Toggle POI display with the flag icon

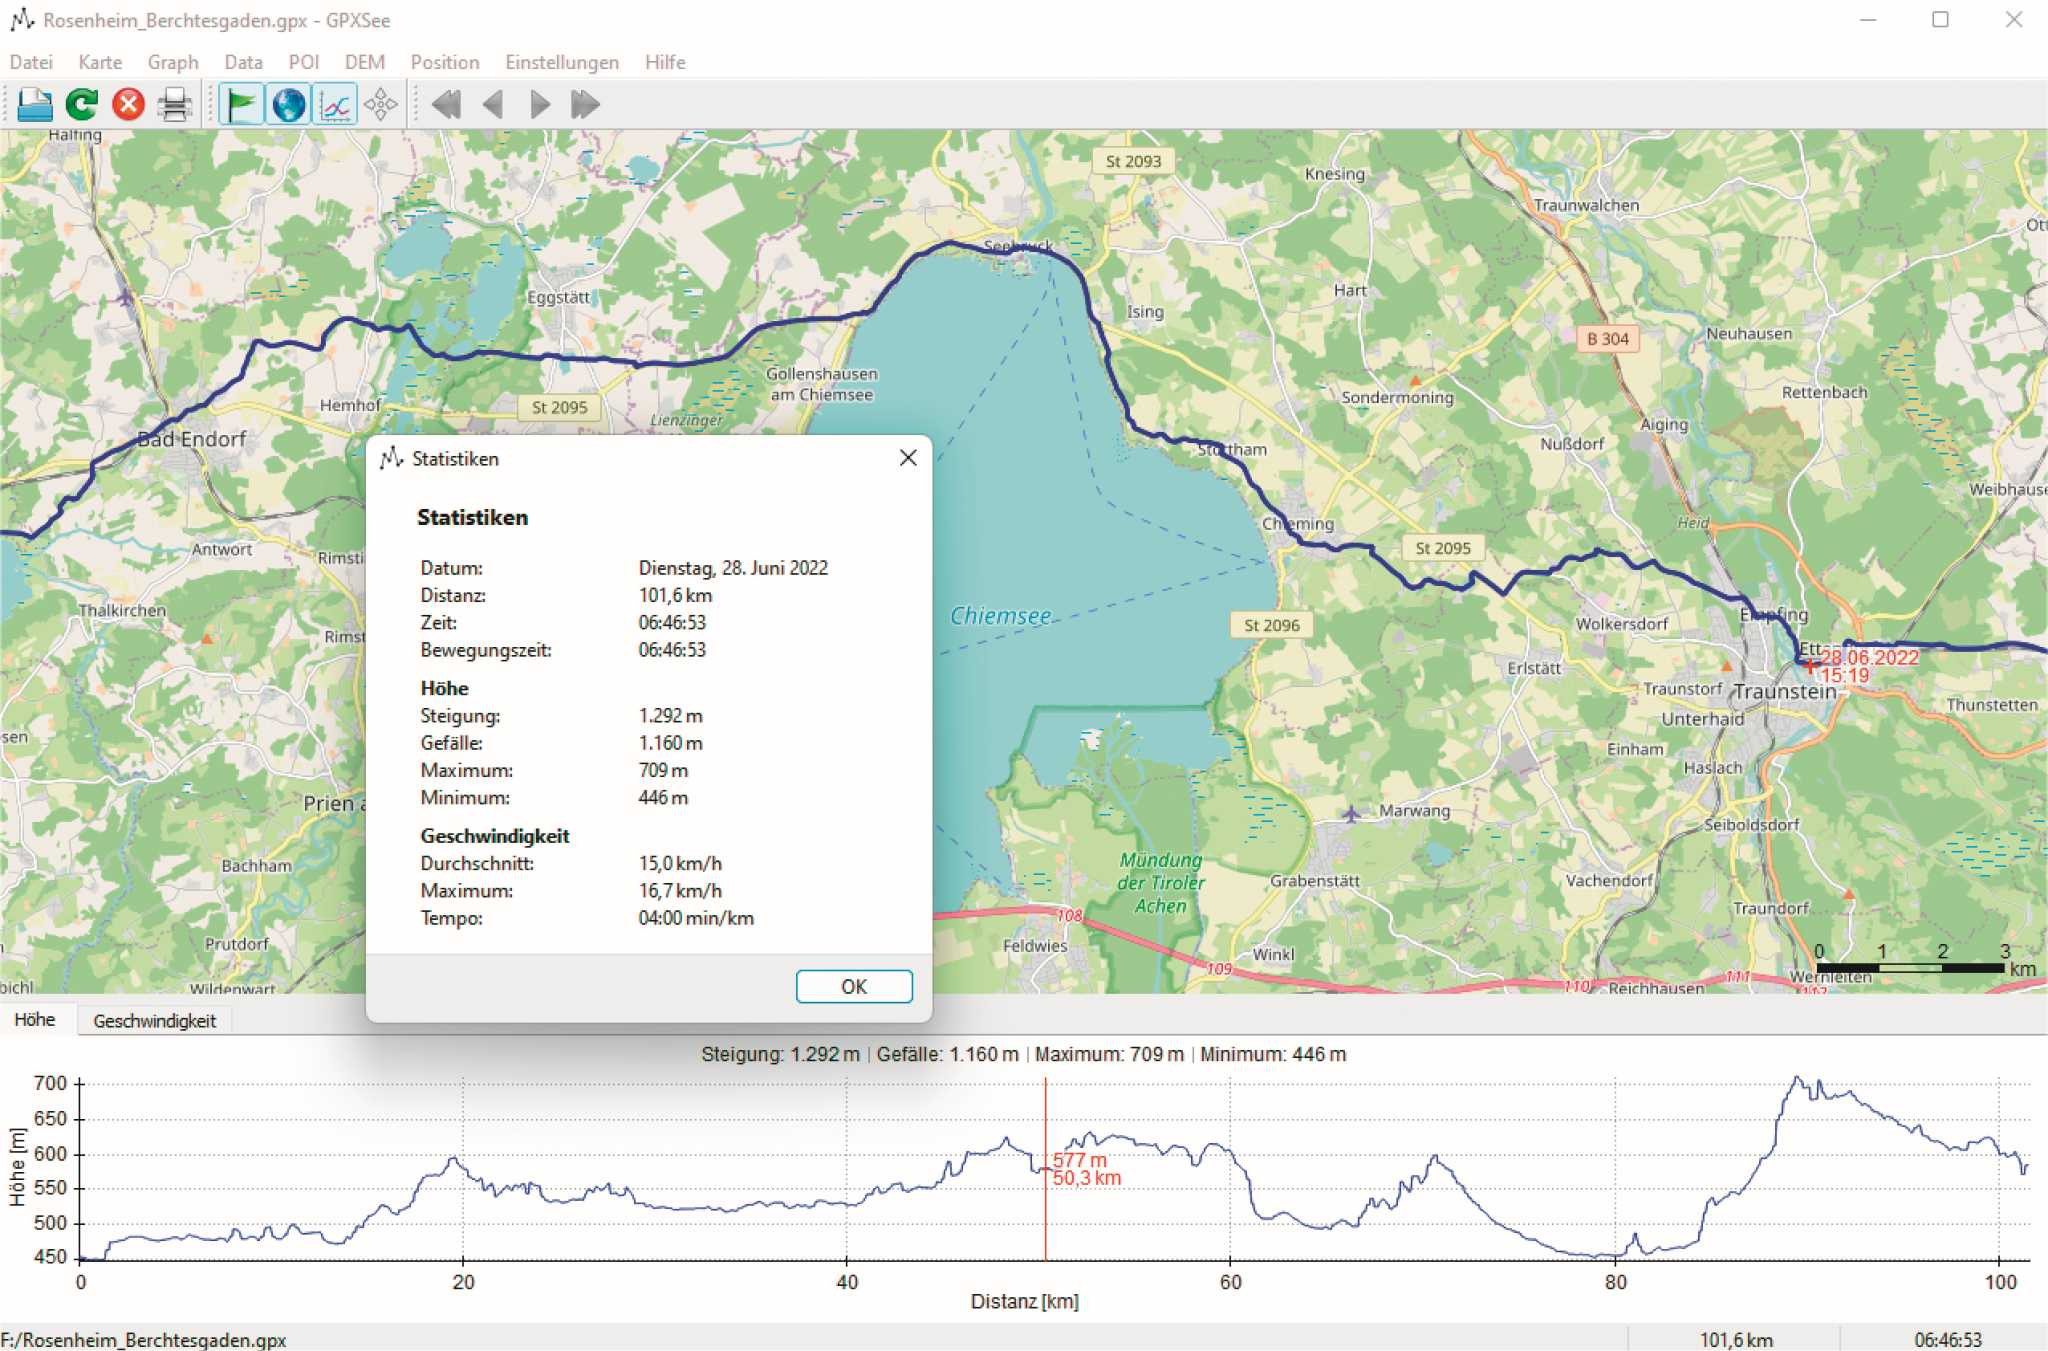tap(241, 104)
